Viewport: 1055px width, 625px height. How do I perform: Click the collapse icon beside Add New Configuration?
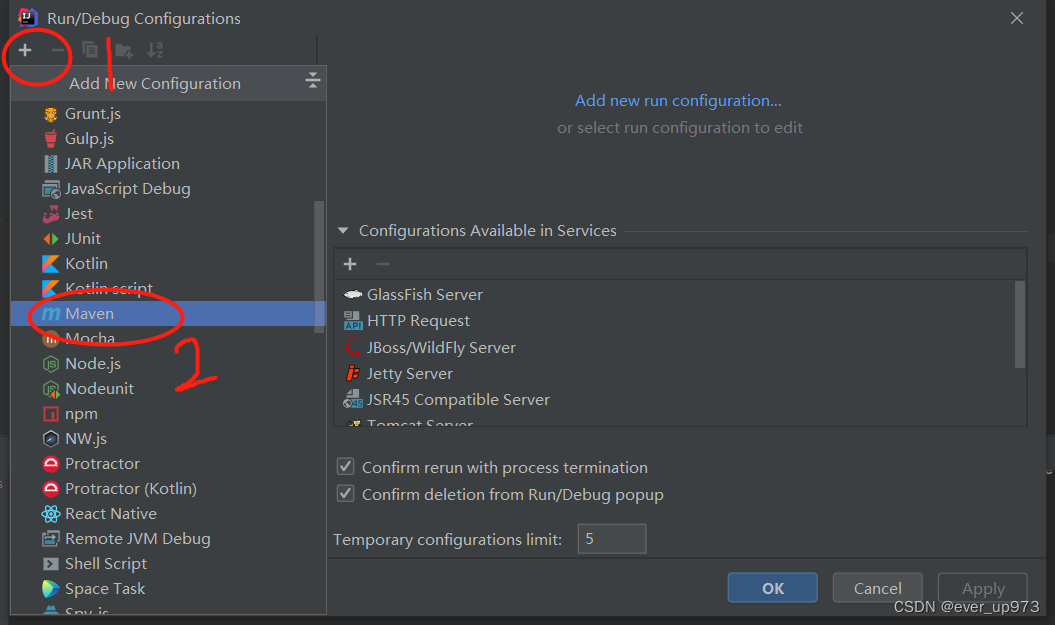pos(312,81)
